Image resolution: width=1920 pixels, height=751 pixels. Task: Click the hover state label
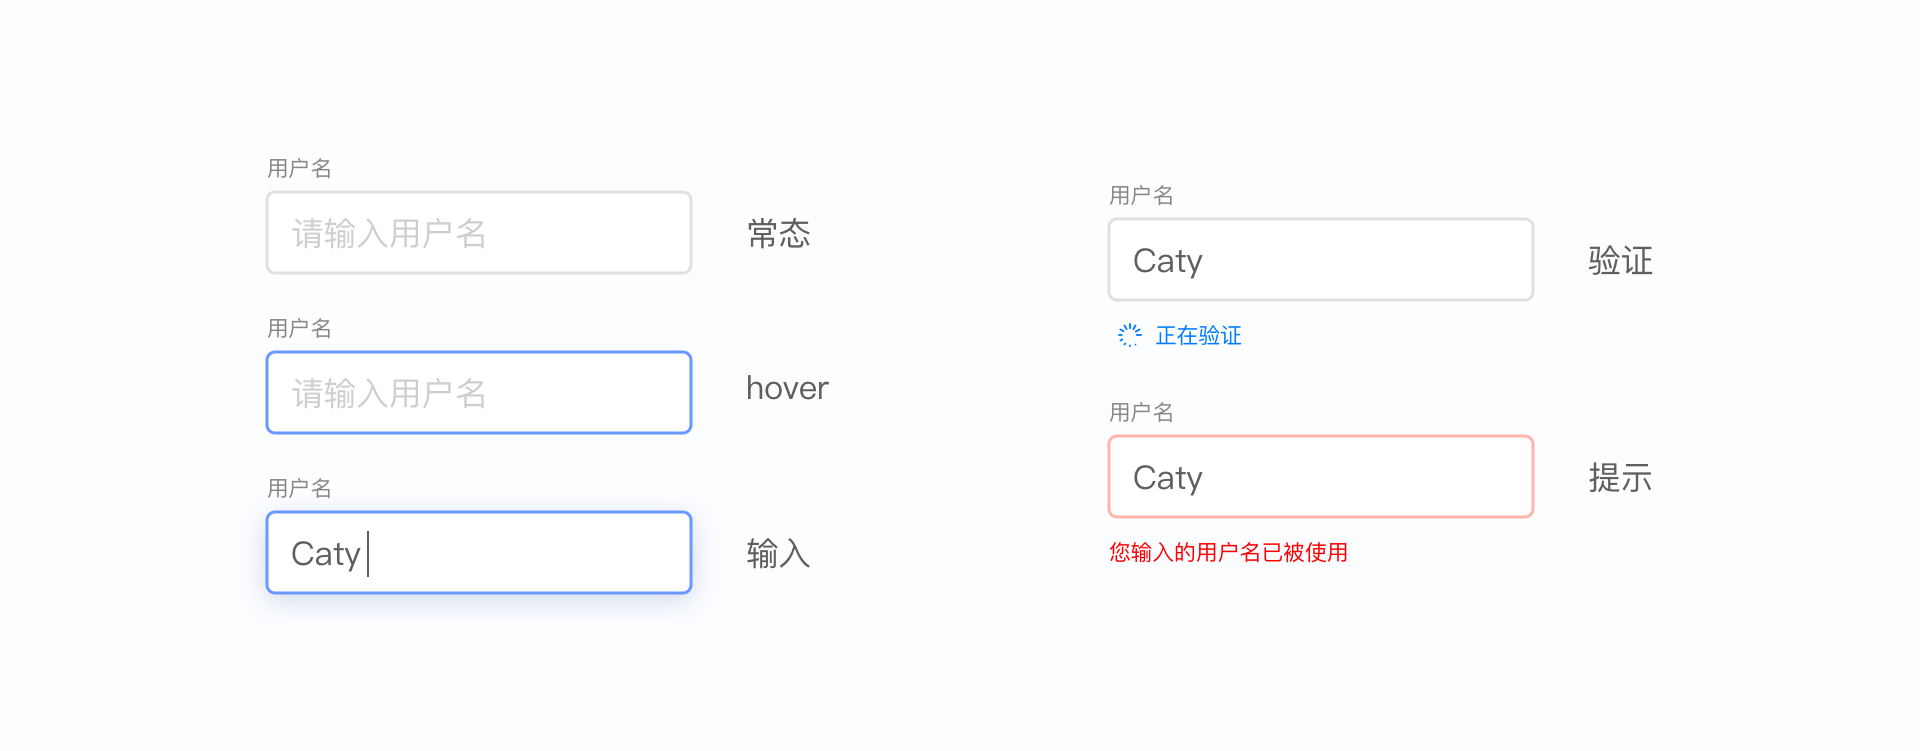(787, 388)
